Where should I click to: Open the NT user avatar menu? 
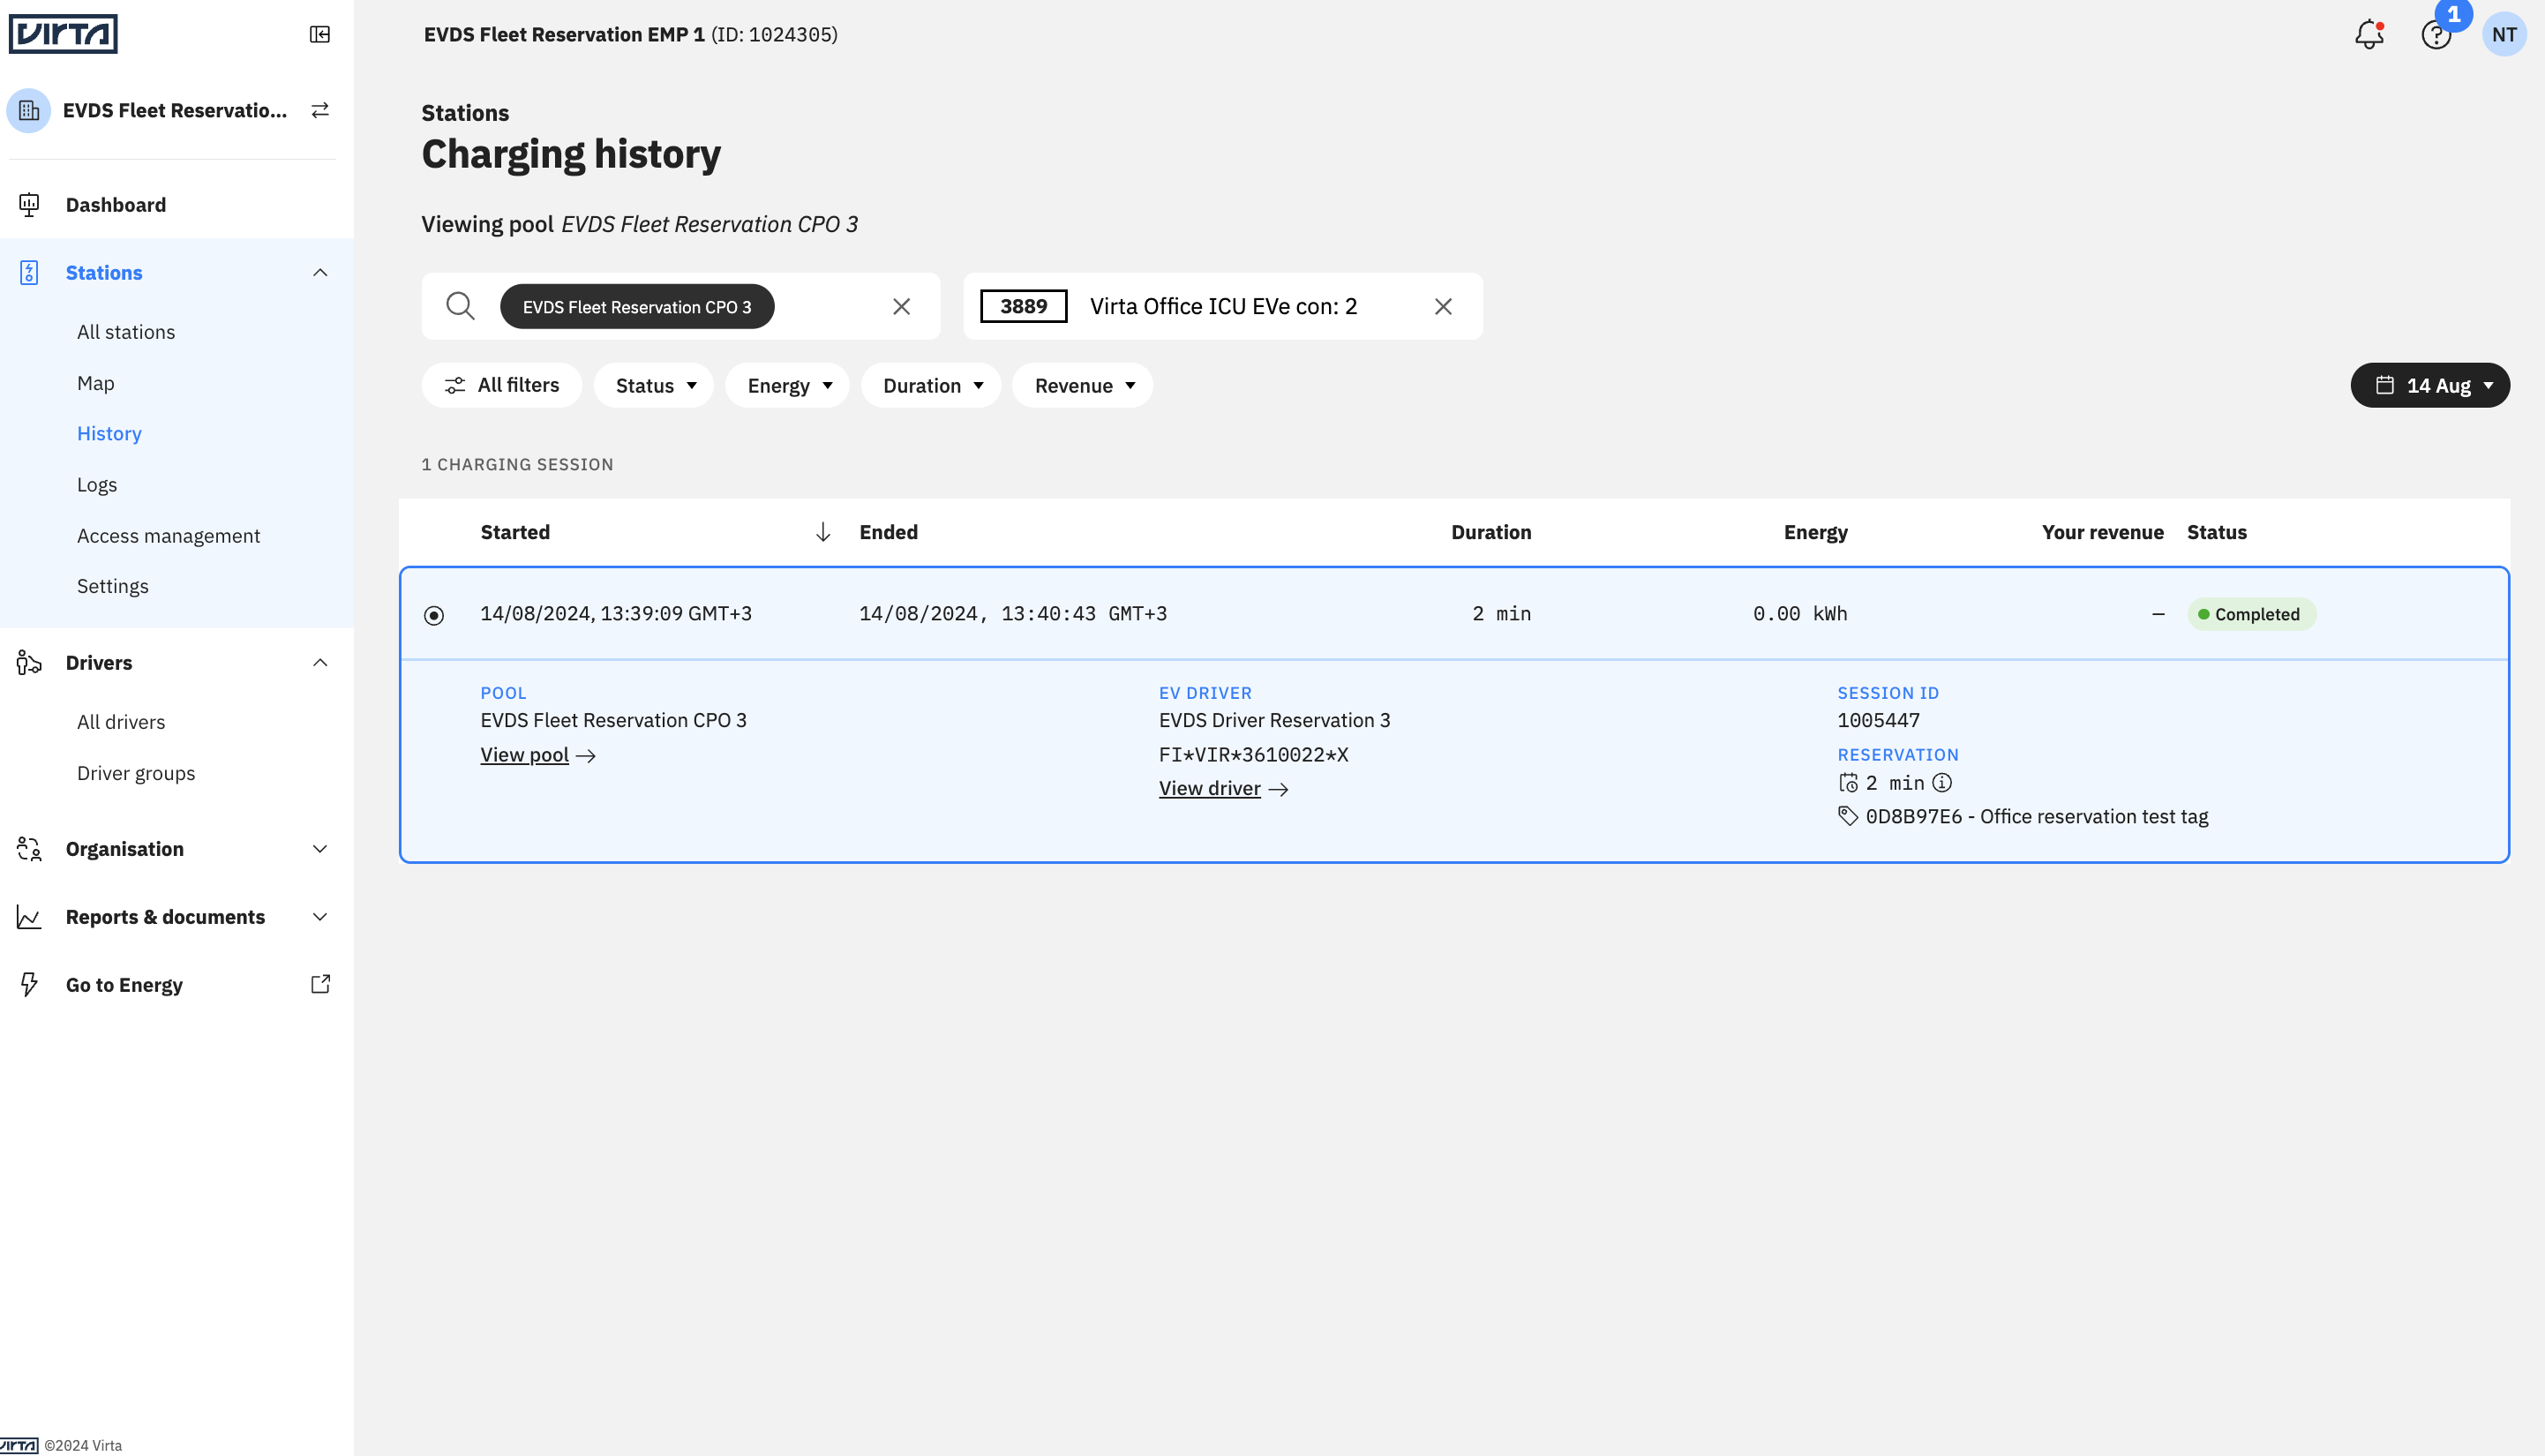click(2504, 35)
